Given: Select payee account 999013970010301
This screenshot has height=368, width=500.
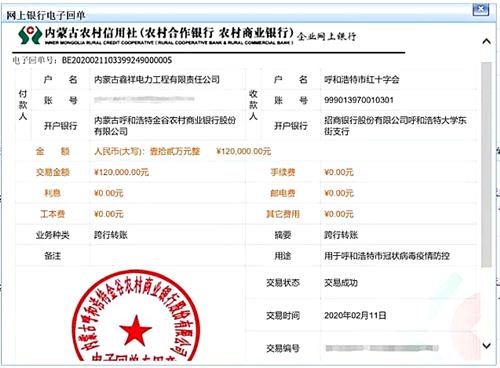Looking at the screenshot, I should click(359, 100).
